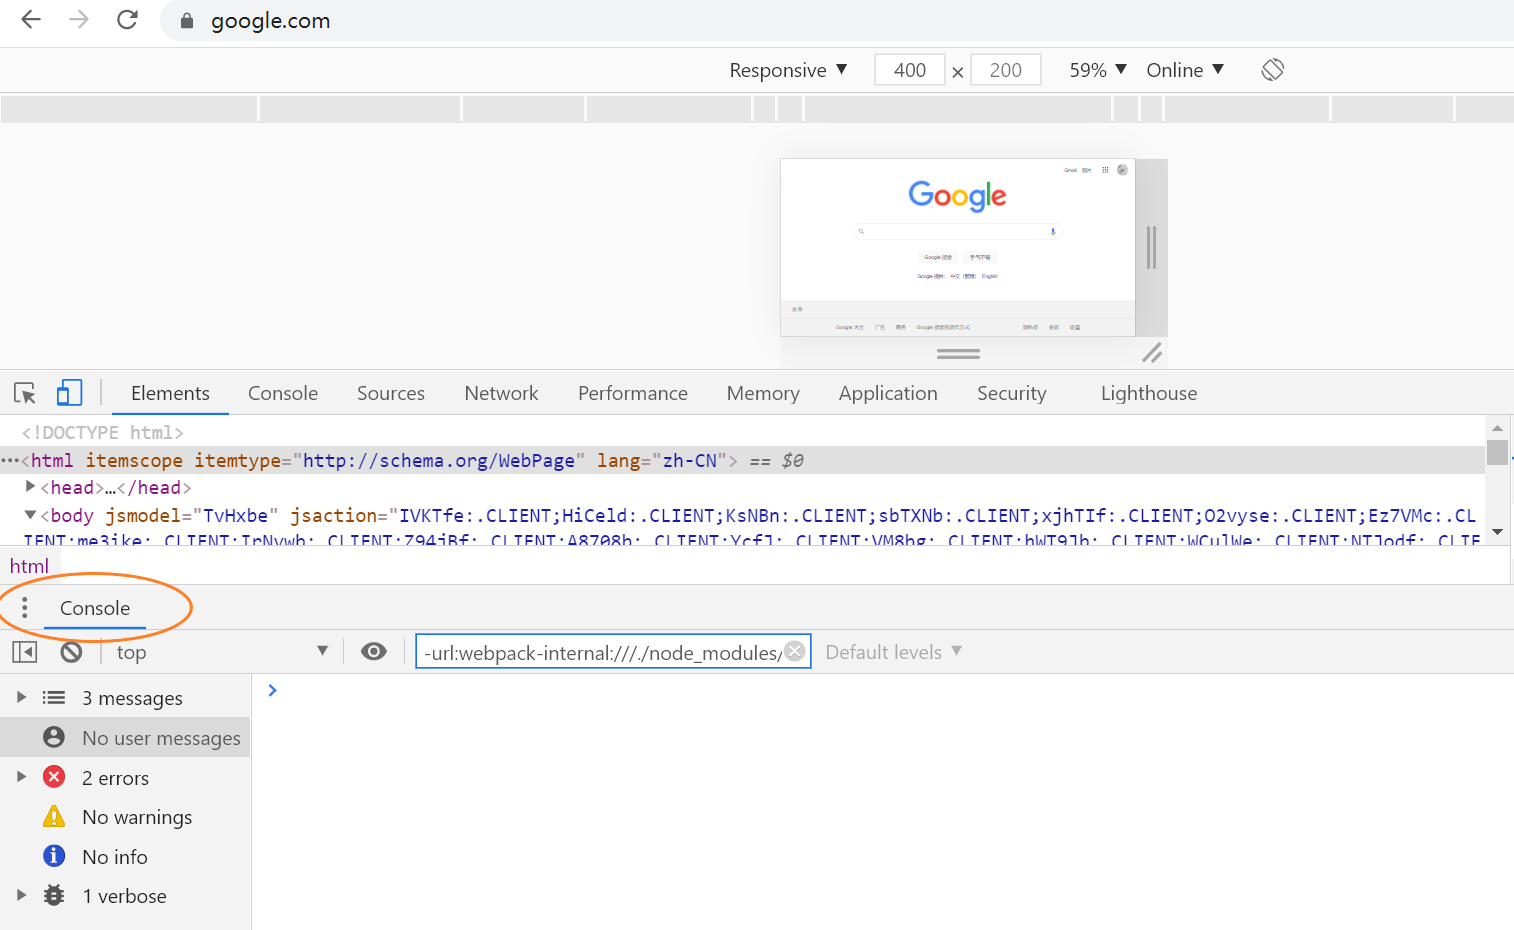The image size is (1514, 930).
Task: Activate the inspect element picker
Action: [x=25, y=393]
